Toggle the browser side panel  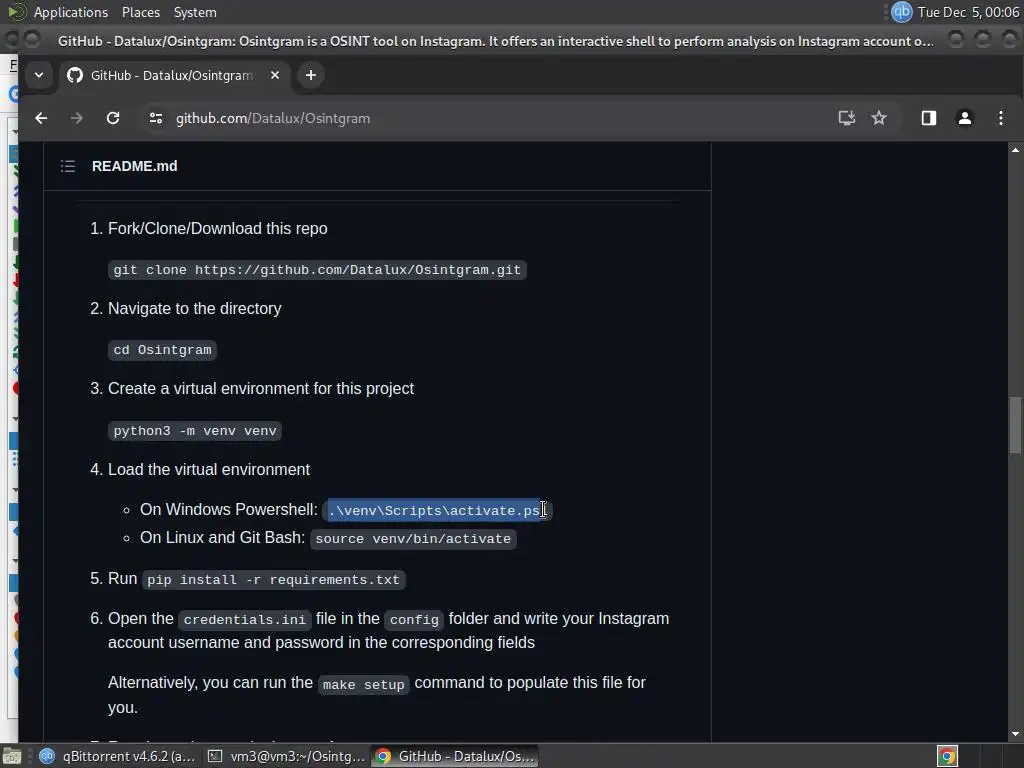[929, 118]
